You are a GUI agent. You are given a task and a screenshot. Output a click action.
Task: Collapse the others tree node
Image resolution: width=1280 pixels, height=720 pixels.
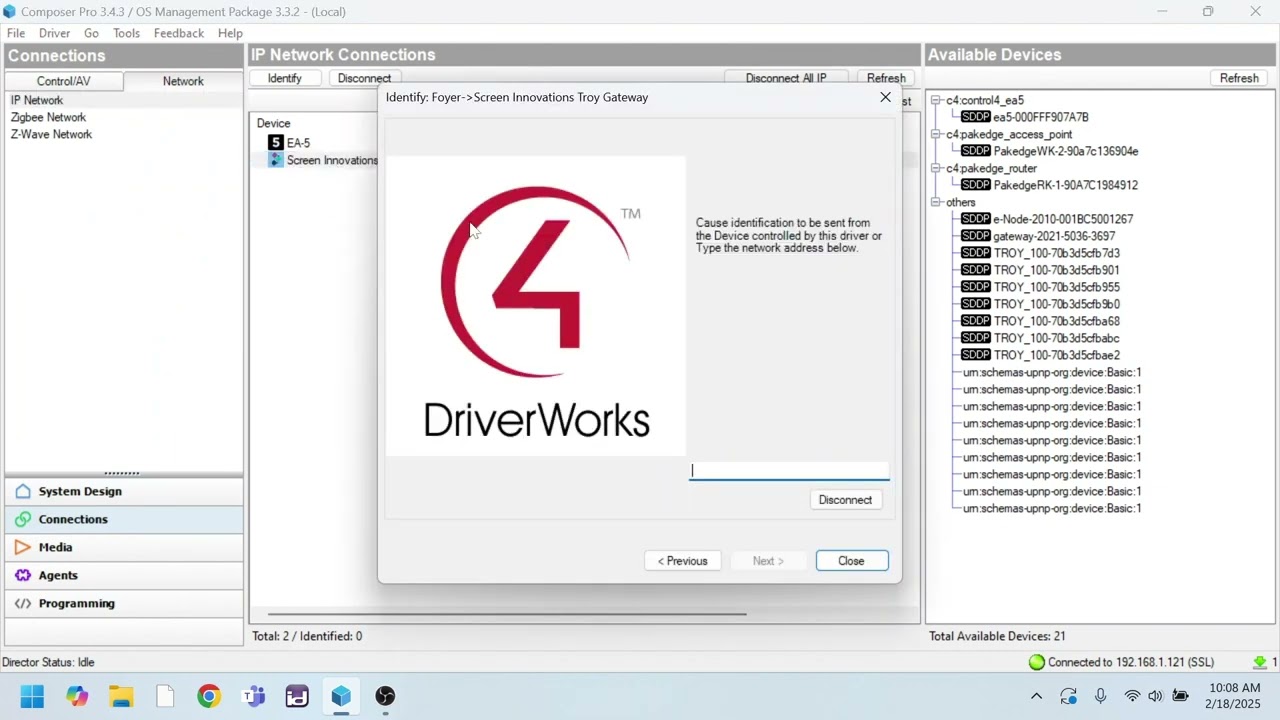click(x=936, y=202)
